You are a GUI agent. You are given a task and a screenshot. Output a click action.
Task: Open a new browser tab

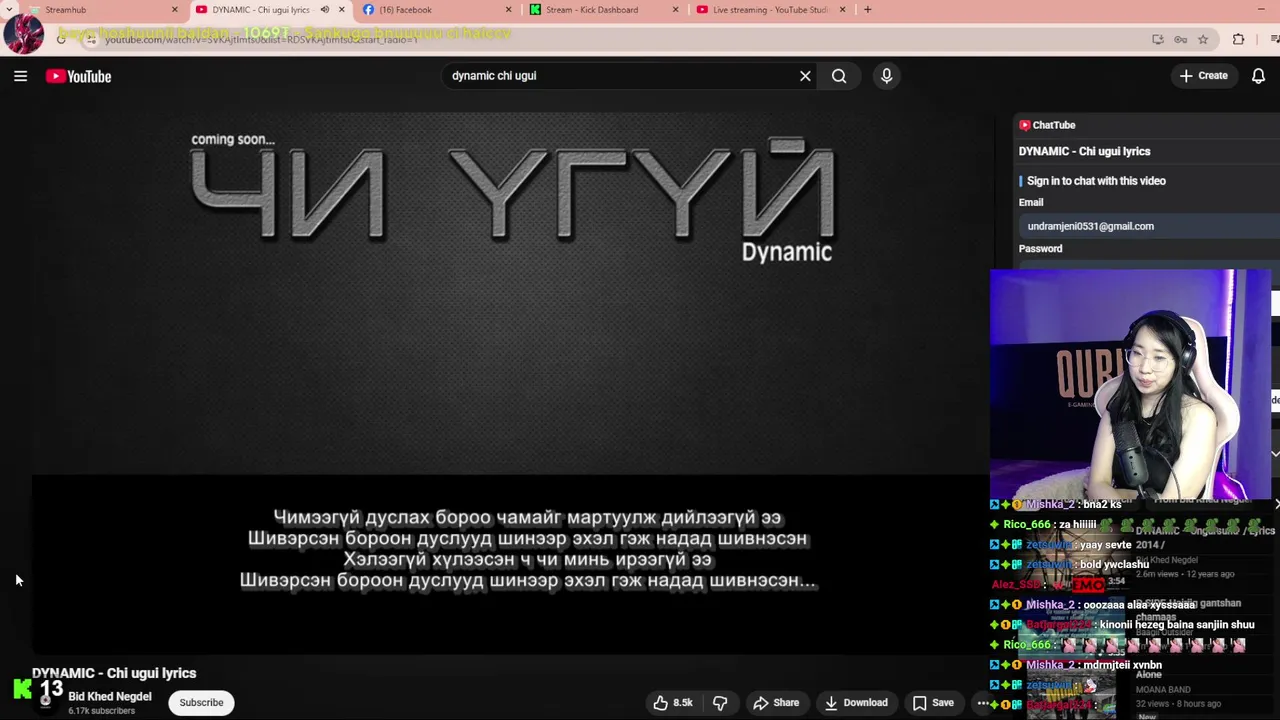point(867,10)
